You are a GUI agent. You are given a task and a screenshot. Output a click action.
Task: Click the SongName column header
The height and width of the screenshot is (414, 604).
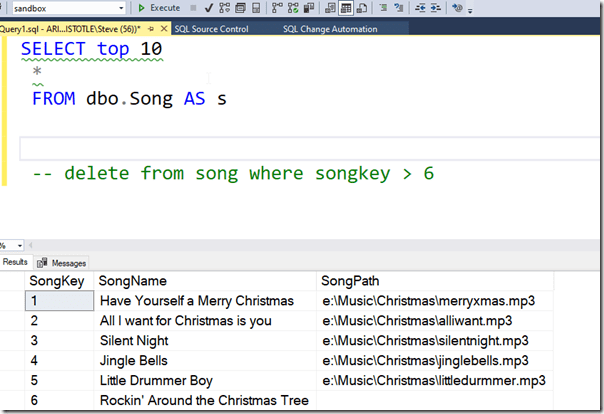tap(205, 281)
